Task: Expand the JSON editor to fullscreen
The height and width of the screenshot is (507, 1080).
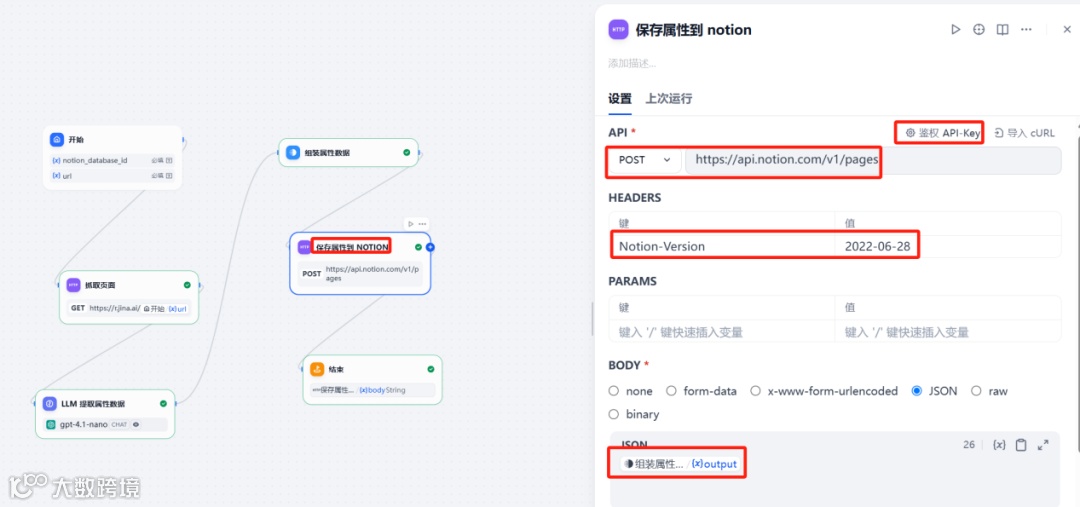Action: [x=1043, y=445]
